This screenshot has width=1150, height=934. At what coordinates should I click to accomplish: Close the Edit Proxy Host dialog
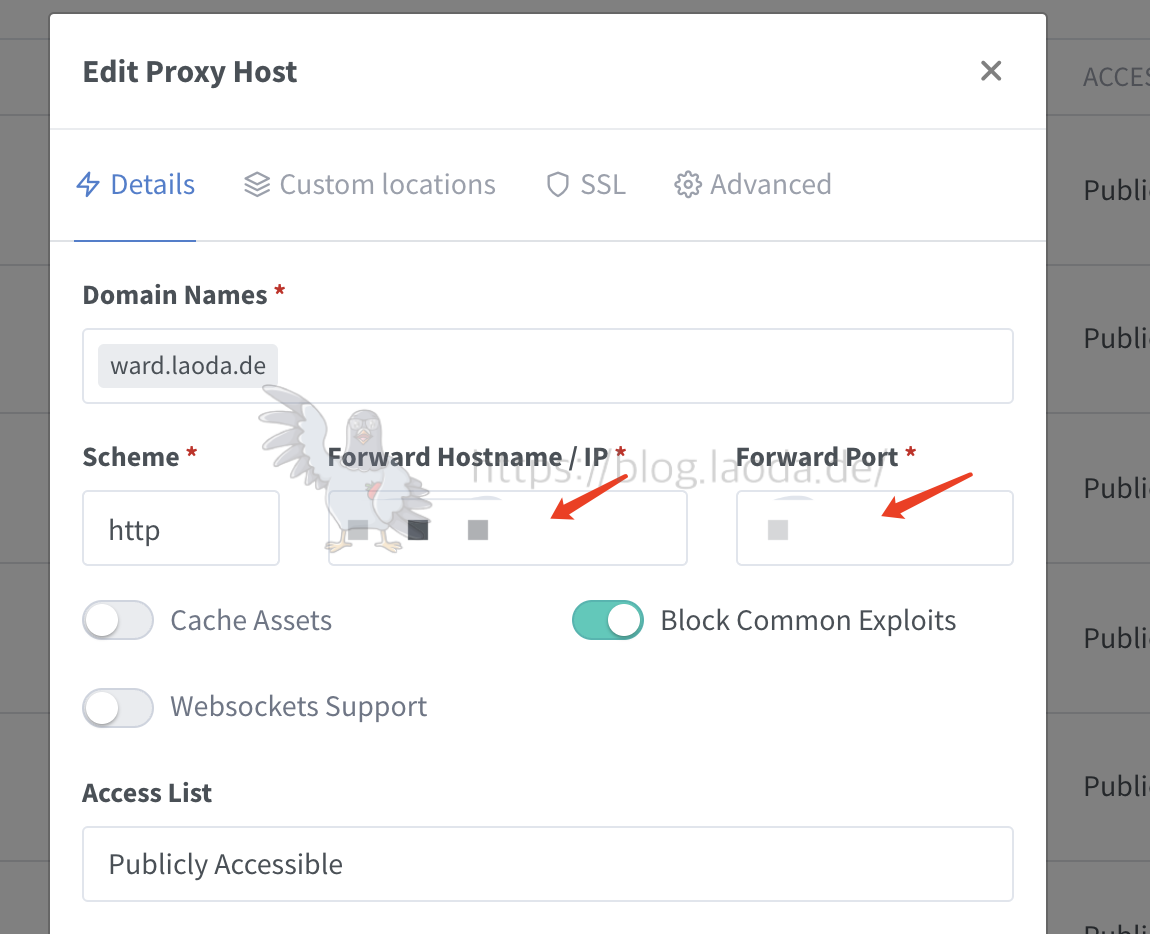(991, 71)
